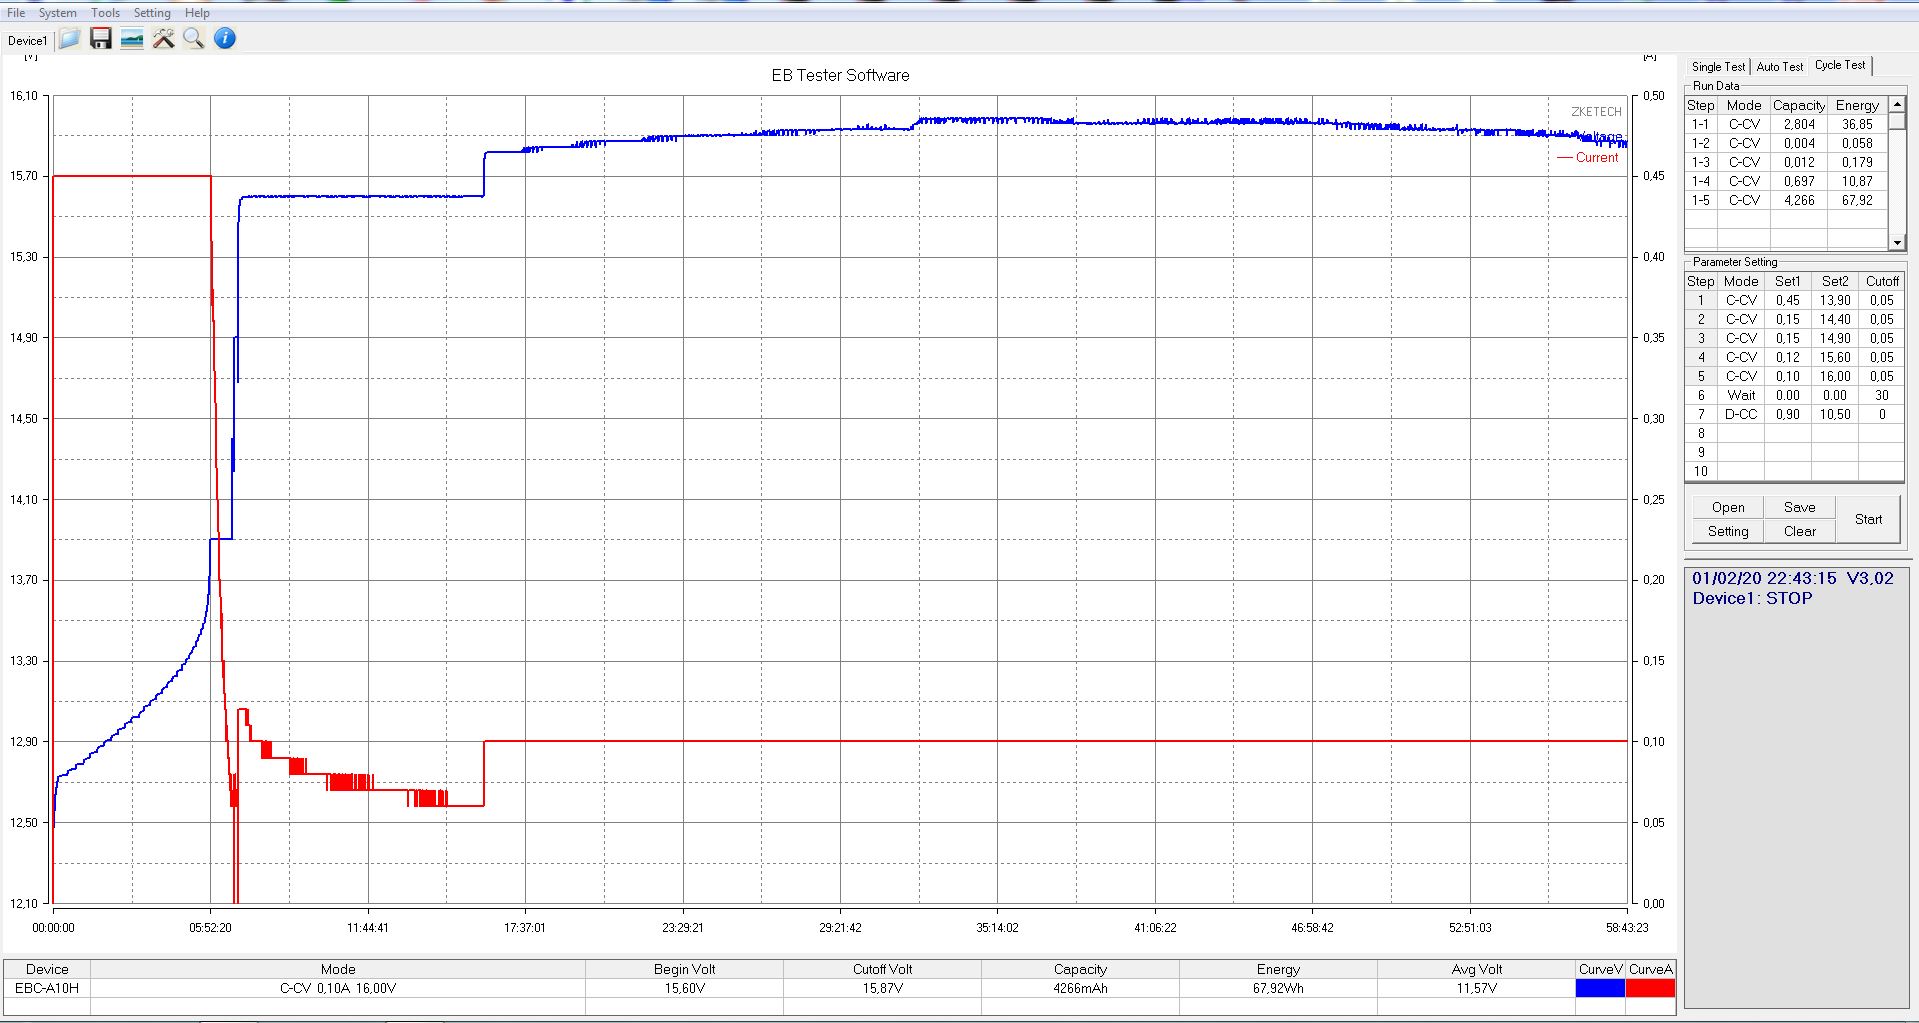Open the Help menu

click(x=197, y=13)
